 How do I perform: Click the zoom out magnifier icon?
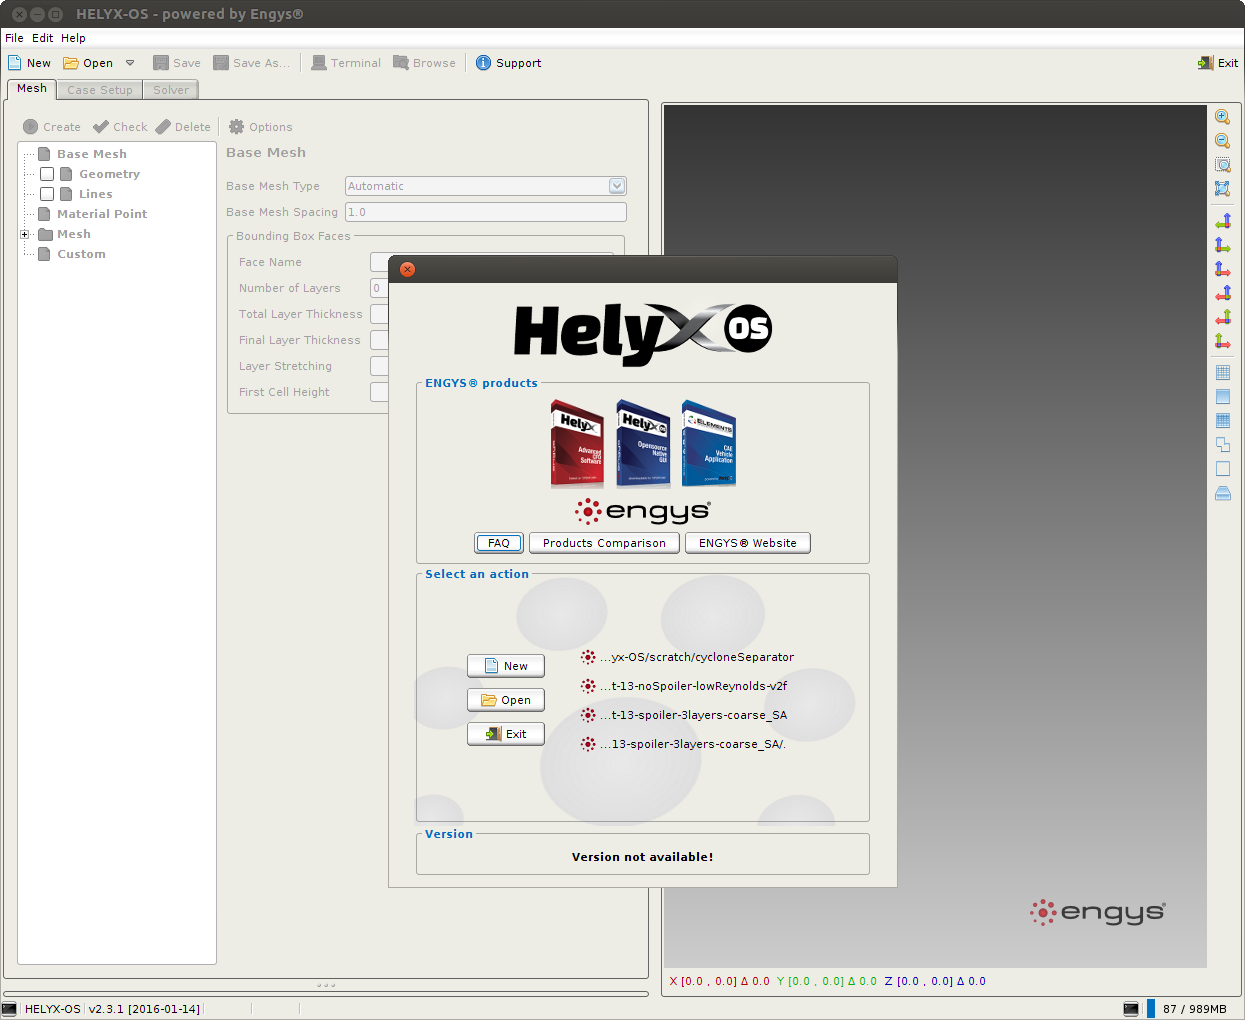tap(1222, 141)
